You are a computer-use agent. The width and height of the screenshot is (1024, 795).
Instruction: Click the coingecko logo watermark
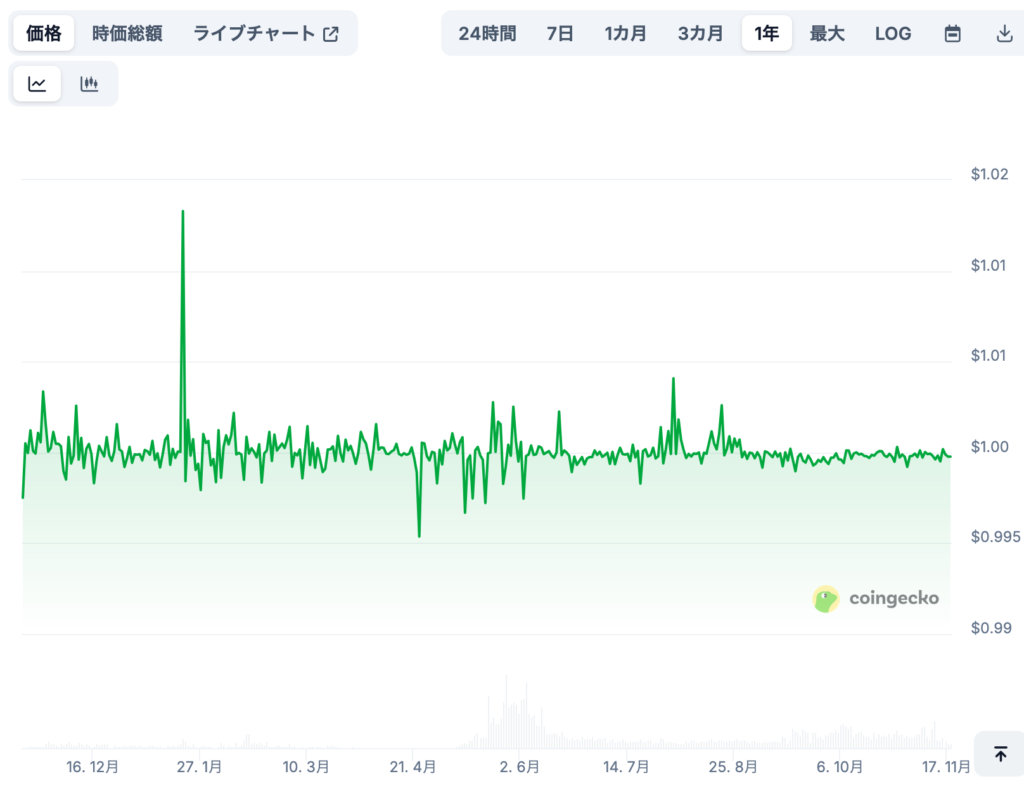point(875,598)
